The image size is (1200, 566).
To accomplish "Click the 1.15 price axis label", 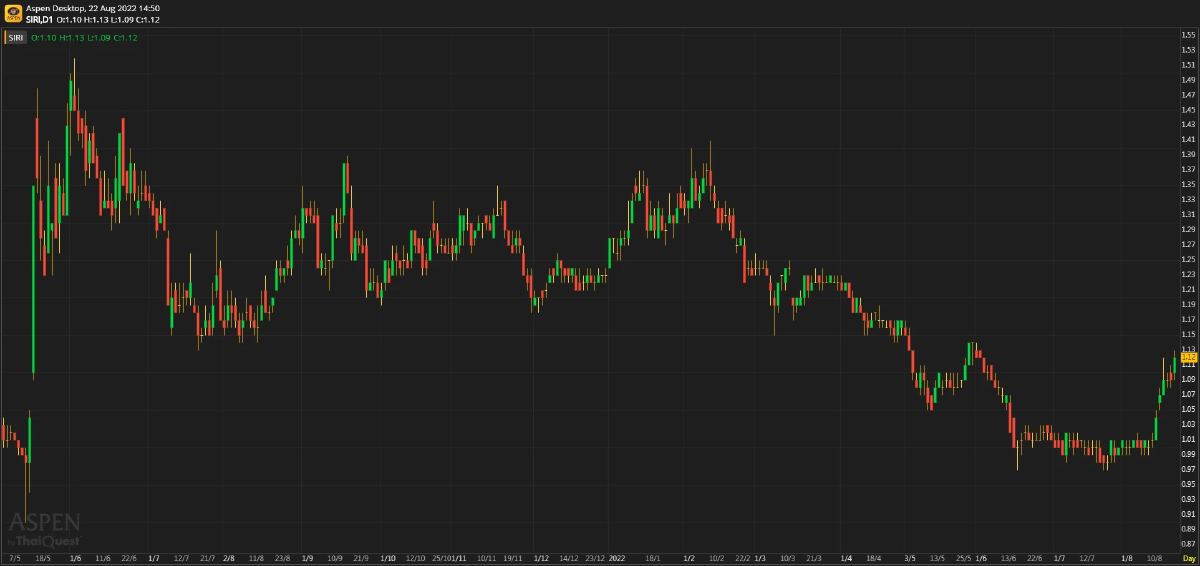I will (1188, 335).
